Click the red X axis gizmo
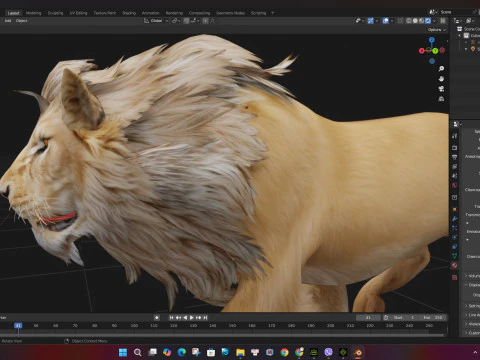This screenshot has width=480, height=360. pyautogui.click(x=422, y=51)
